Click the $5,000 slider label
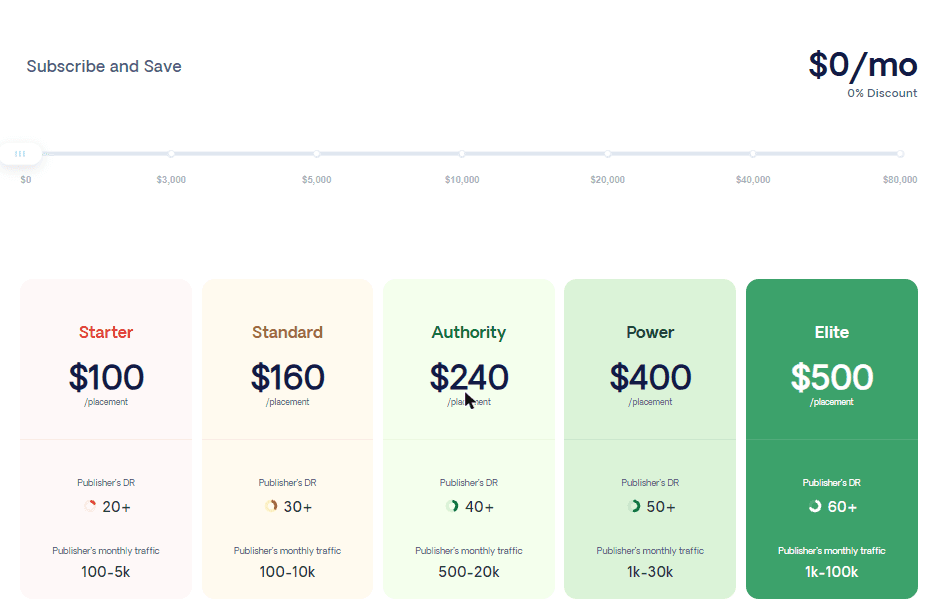The width and height of the screenshot is (931, 612). [316, 179]
